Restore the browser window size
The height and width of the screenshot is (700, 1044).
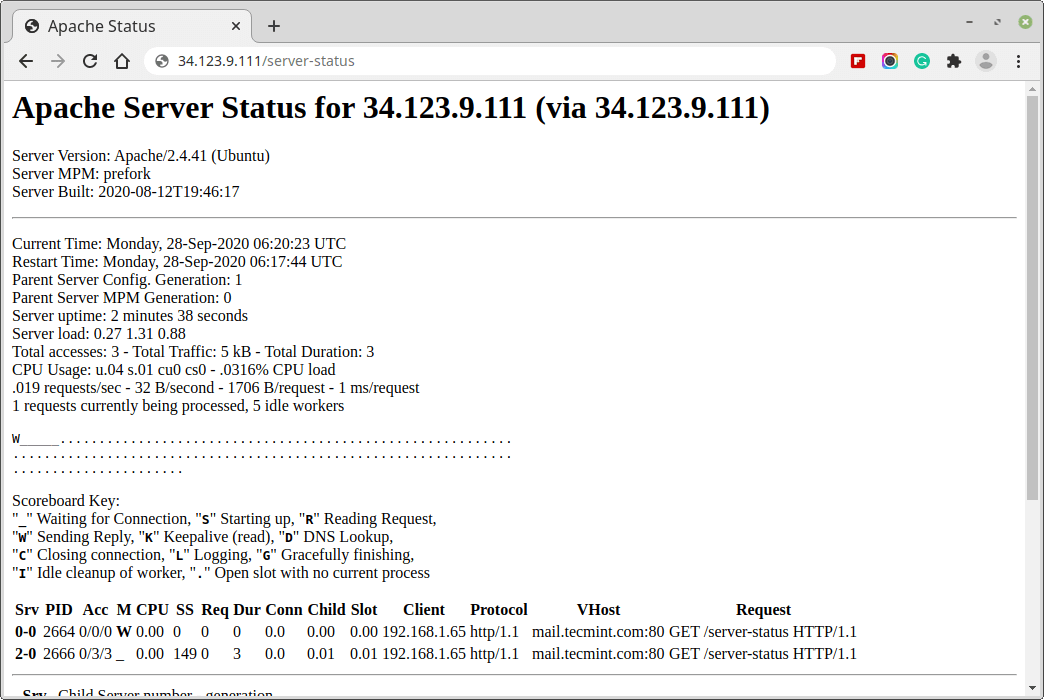coord(997,22)
